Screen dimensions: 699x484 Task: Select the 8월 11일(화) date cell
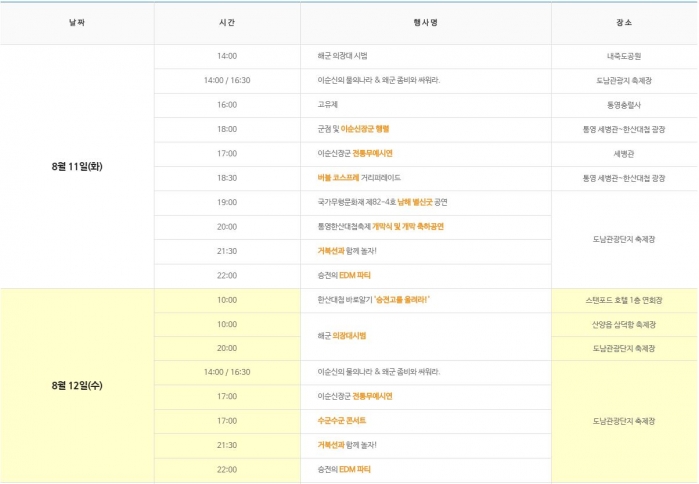[x=77, y=166]
